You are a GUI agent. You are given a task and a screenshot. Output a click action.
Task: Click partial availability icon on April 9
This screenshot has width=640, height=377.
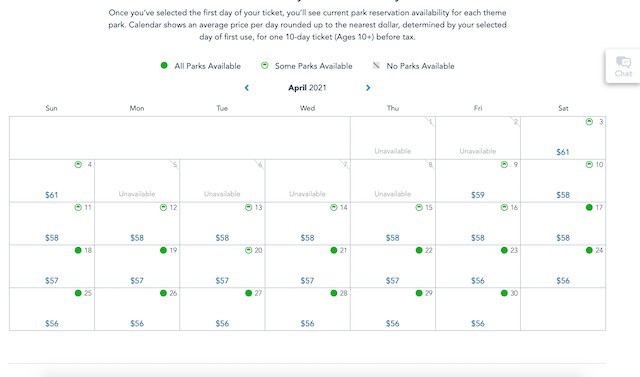(504, 164)
